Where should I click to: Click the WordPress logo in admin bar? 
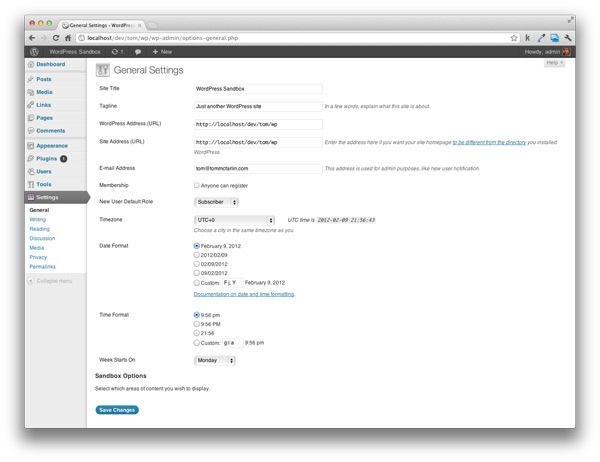[x=34, y=51]
